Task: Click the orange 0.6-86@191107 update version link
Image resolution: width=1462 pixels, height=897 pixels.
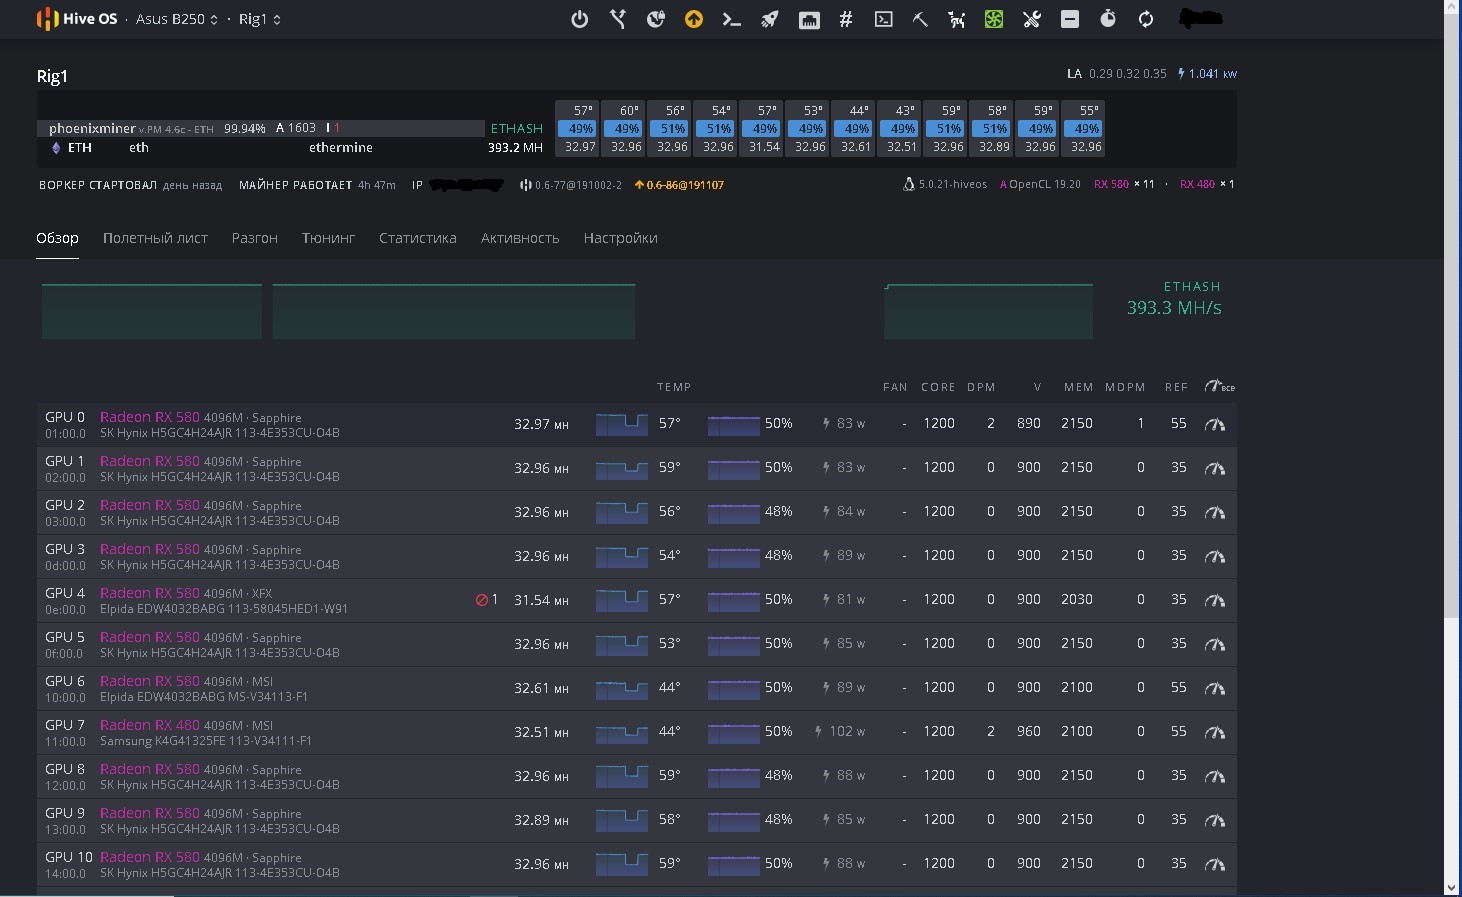Action: (x=679, y=185)
